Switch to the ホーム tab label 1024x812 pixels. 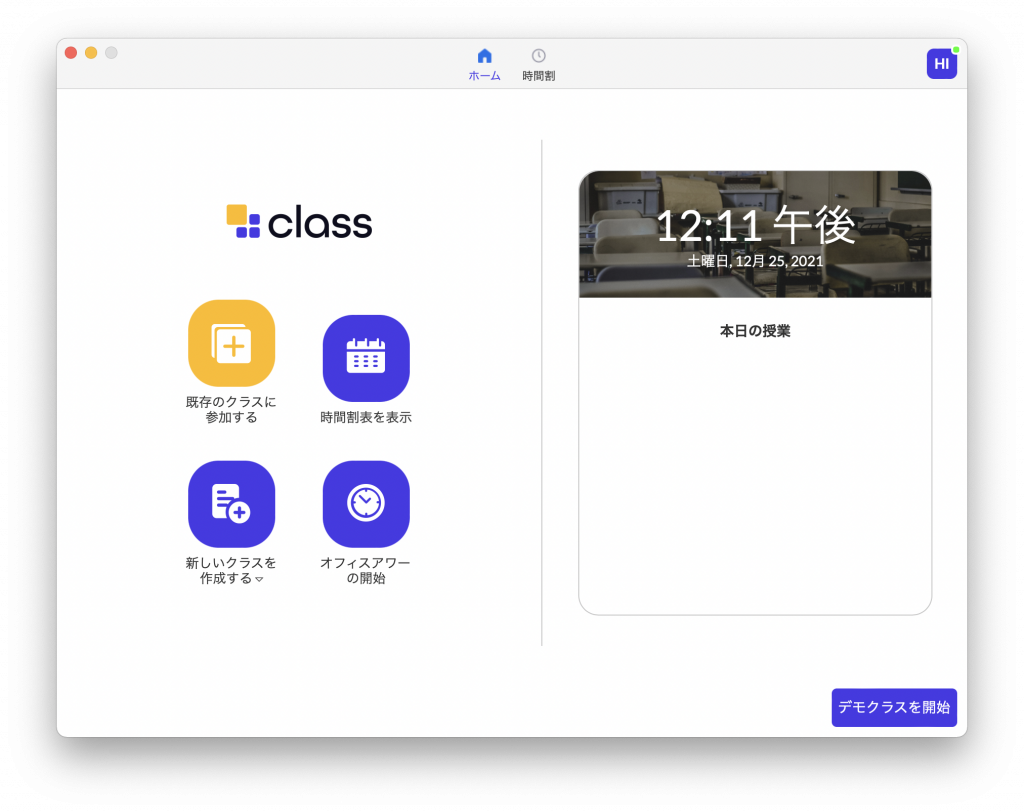point(484,76)
